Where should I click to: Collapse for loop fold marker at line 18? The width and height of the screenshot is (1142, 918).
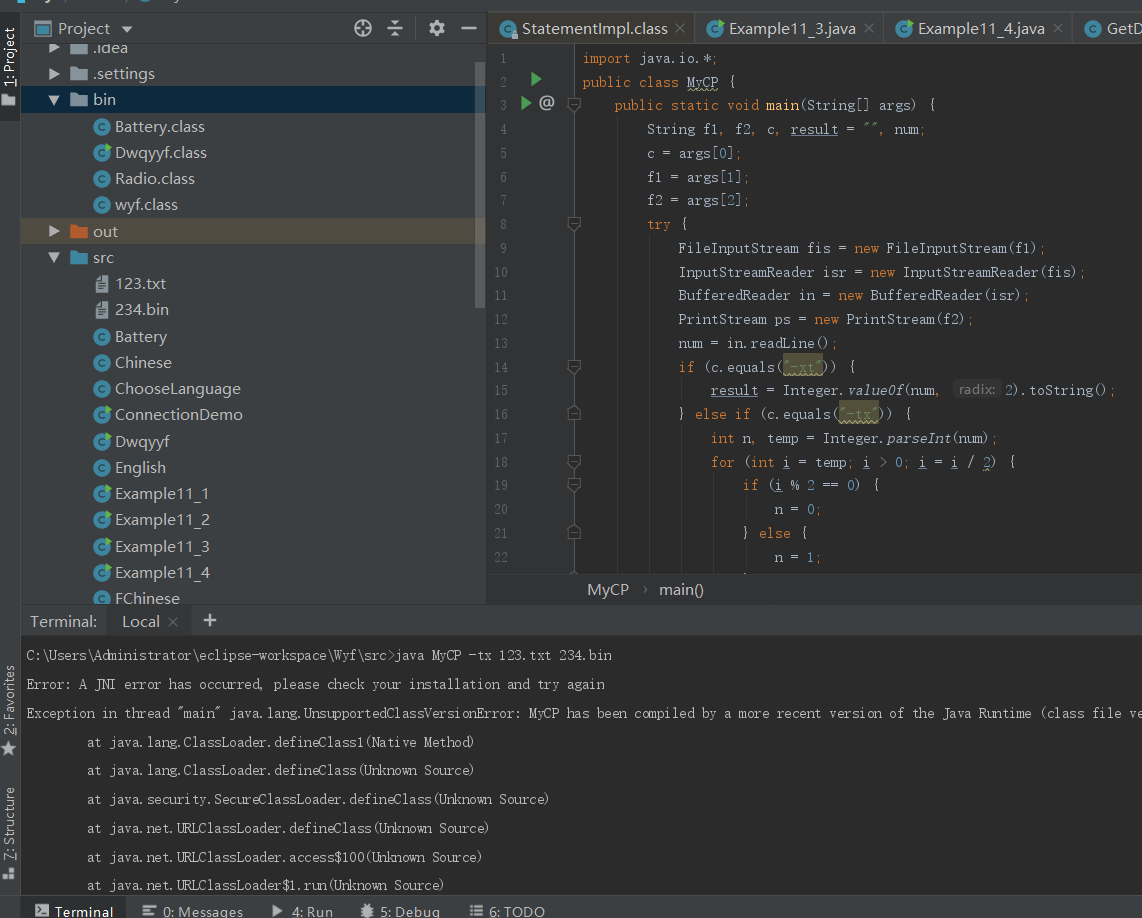[574, 461]
